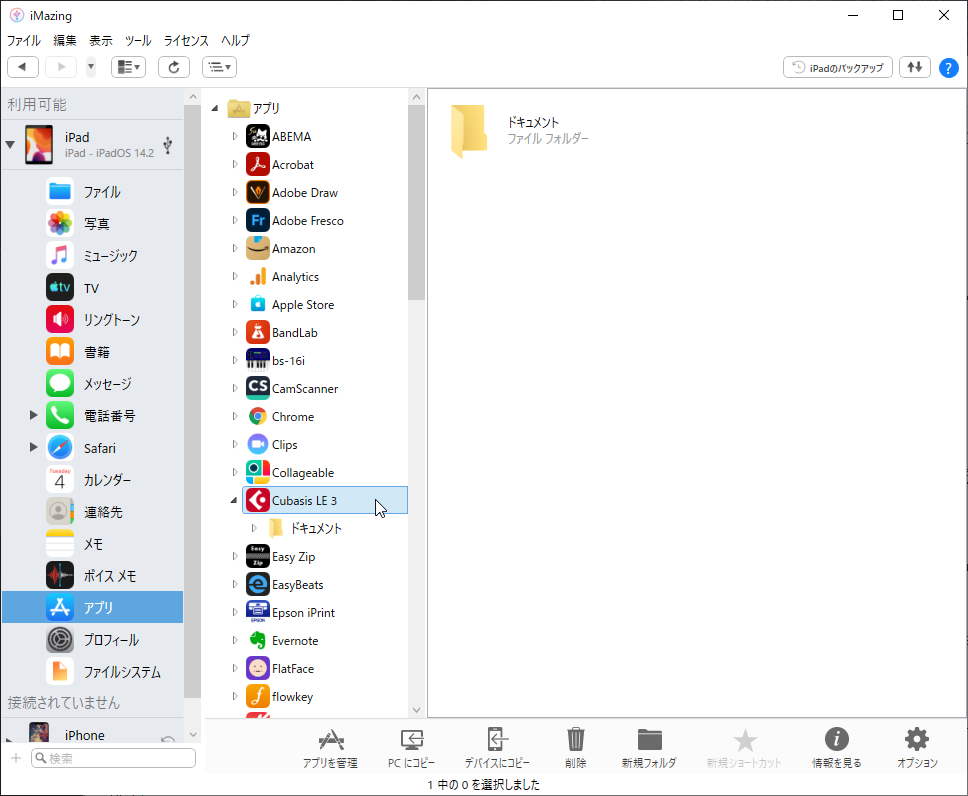Collapse the iPad device section
Image resolution: width=968 pixels, height=796 pixels.
pos(10,145)
